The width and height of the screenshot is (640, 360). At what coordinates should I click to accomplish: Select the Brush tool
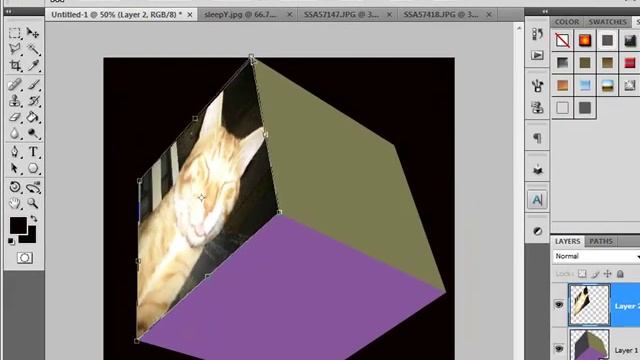click(33, 84)
